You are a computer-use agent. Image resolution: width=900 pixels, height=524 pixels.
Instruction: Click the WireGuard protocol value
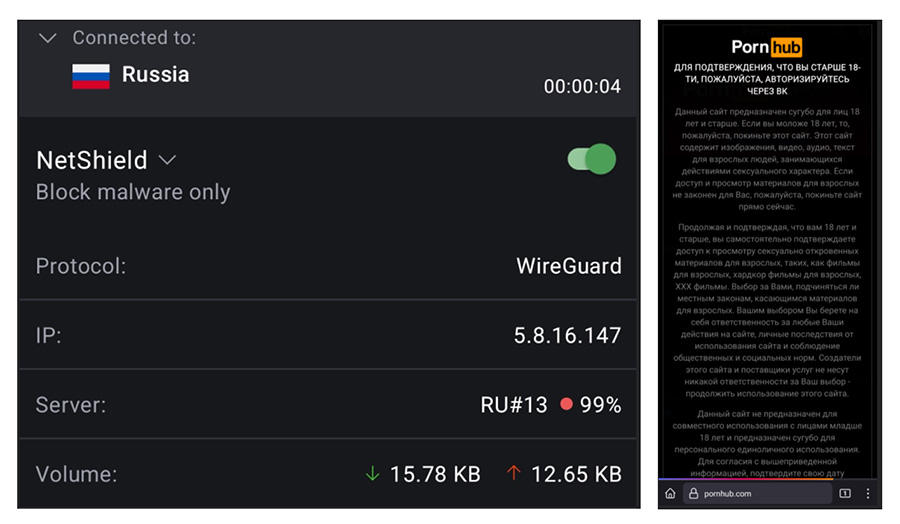568,266
